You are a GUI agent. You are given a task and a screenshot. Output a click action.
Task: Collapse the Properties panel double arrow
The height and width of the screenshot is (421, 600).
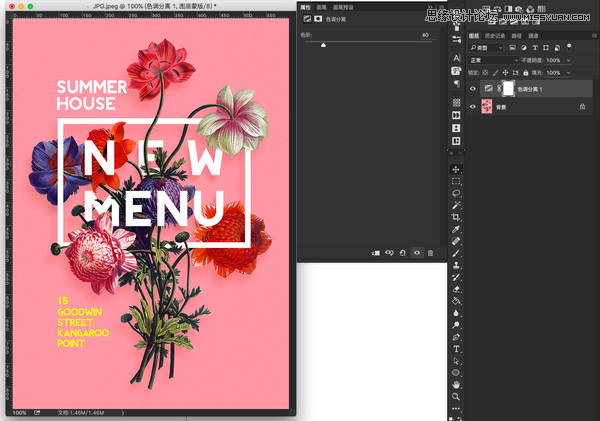click(x=430, y=7)
